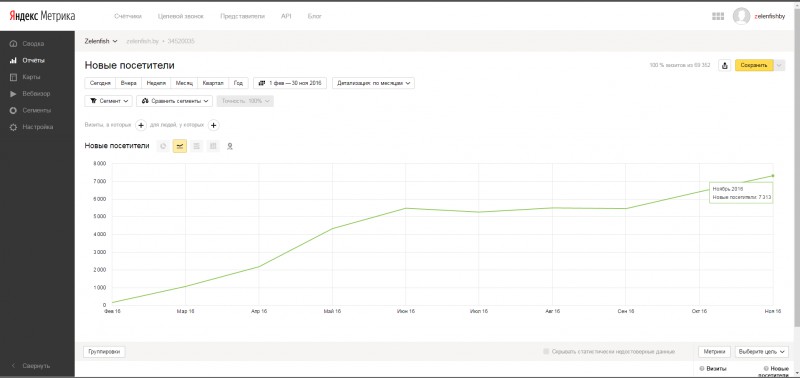The image size is (800, 378).
Task: Open the Yandex services grid icon
Action: click(718, 16)
